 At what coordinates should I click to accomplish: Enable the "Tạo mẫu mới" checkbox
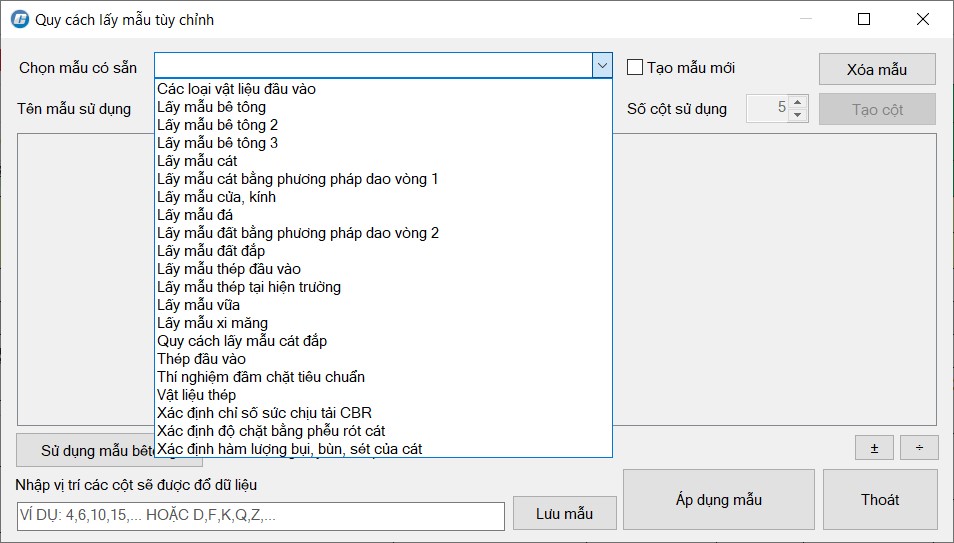coord(635,68)
